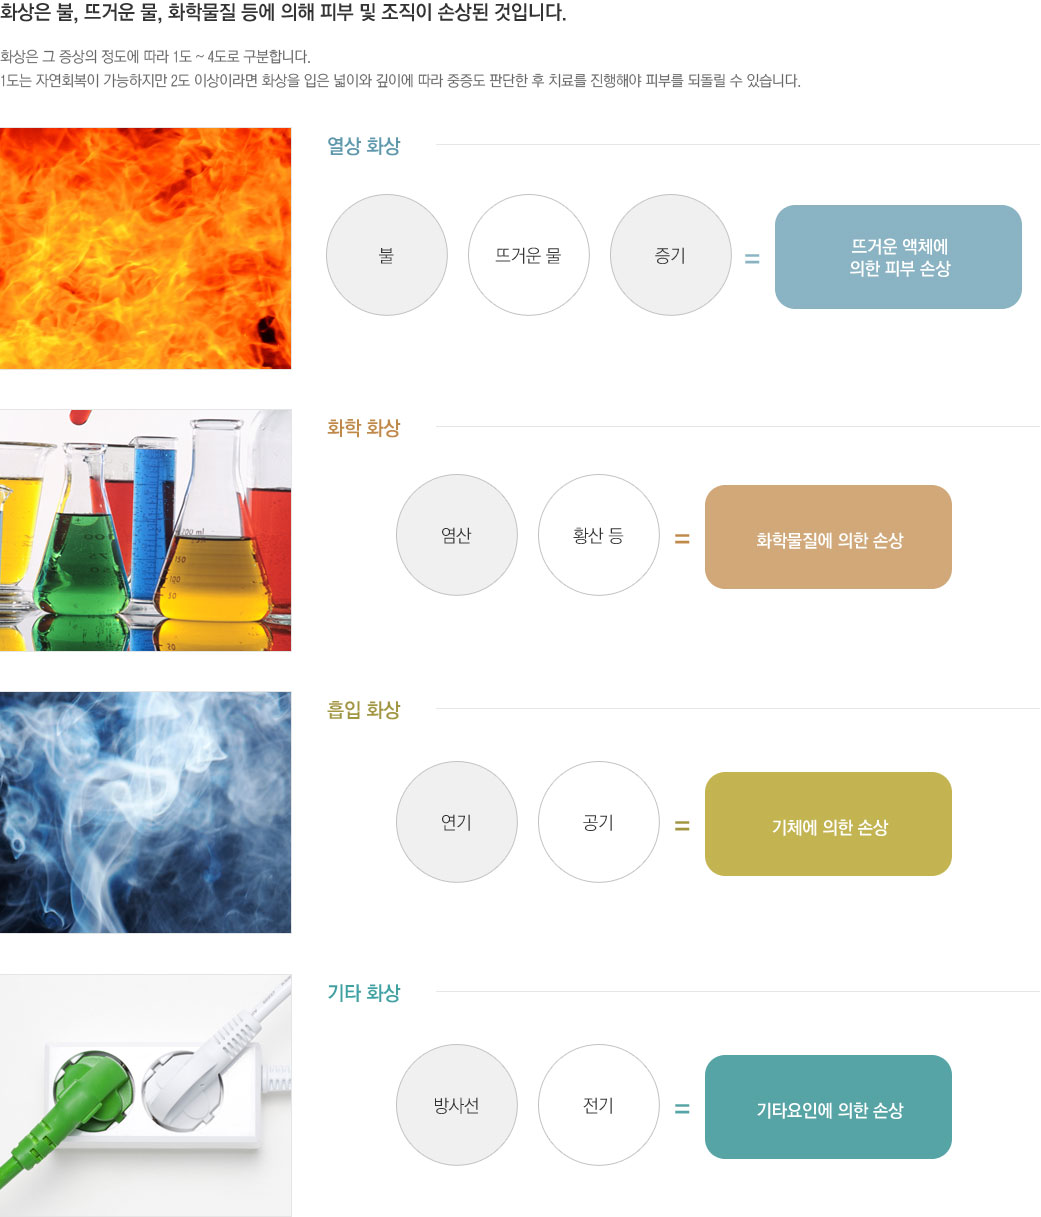
Task: Click the 뜨거운 액체에 의한 피부 손상 box
Action: tap(898, 257)
